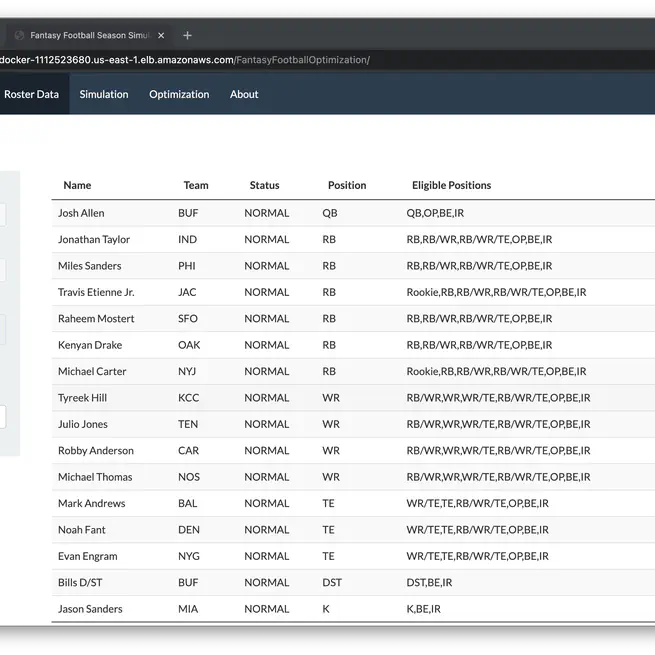
Task: Open the About page
Action: pos(244,94)
